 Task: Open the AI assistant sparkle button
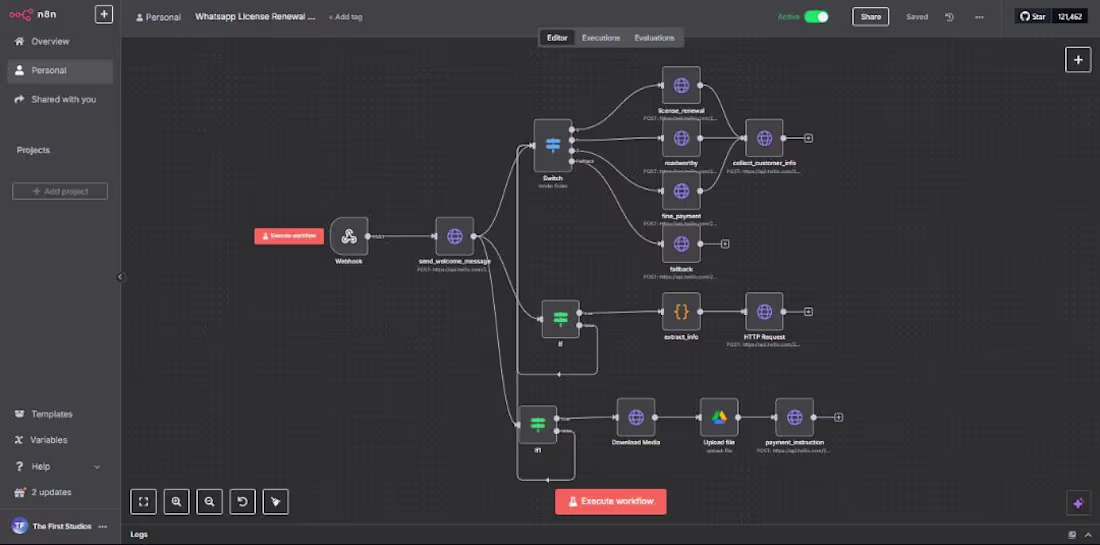click(x=1078, y=502)
